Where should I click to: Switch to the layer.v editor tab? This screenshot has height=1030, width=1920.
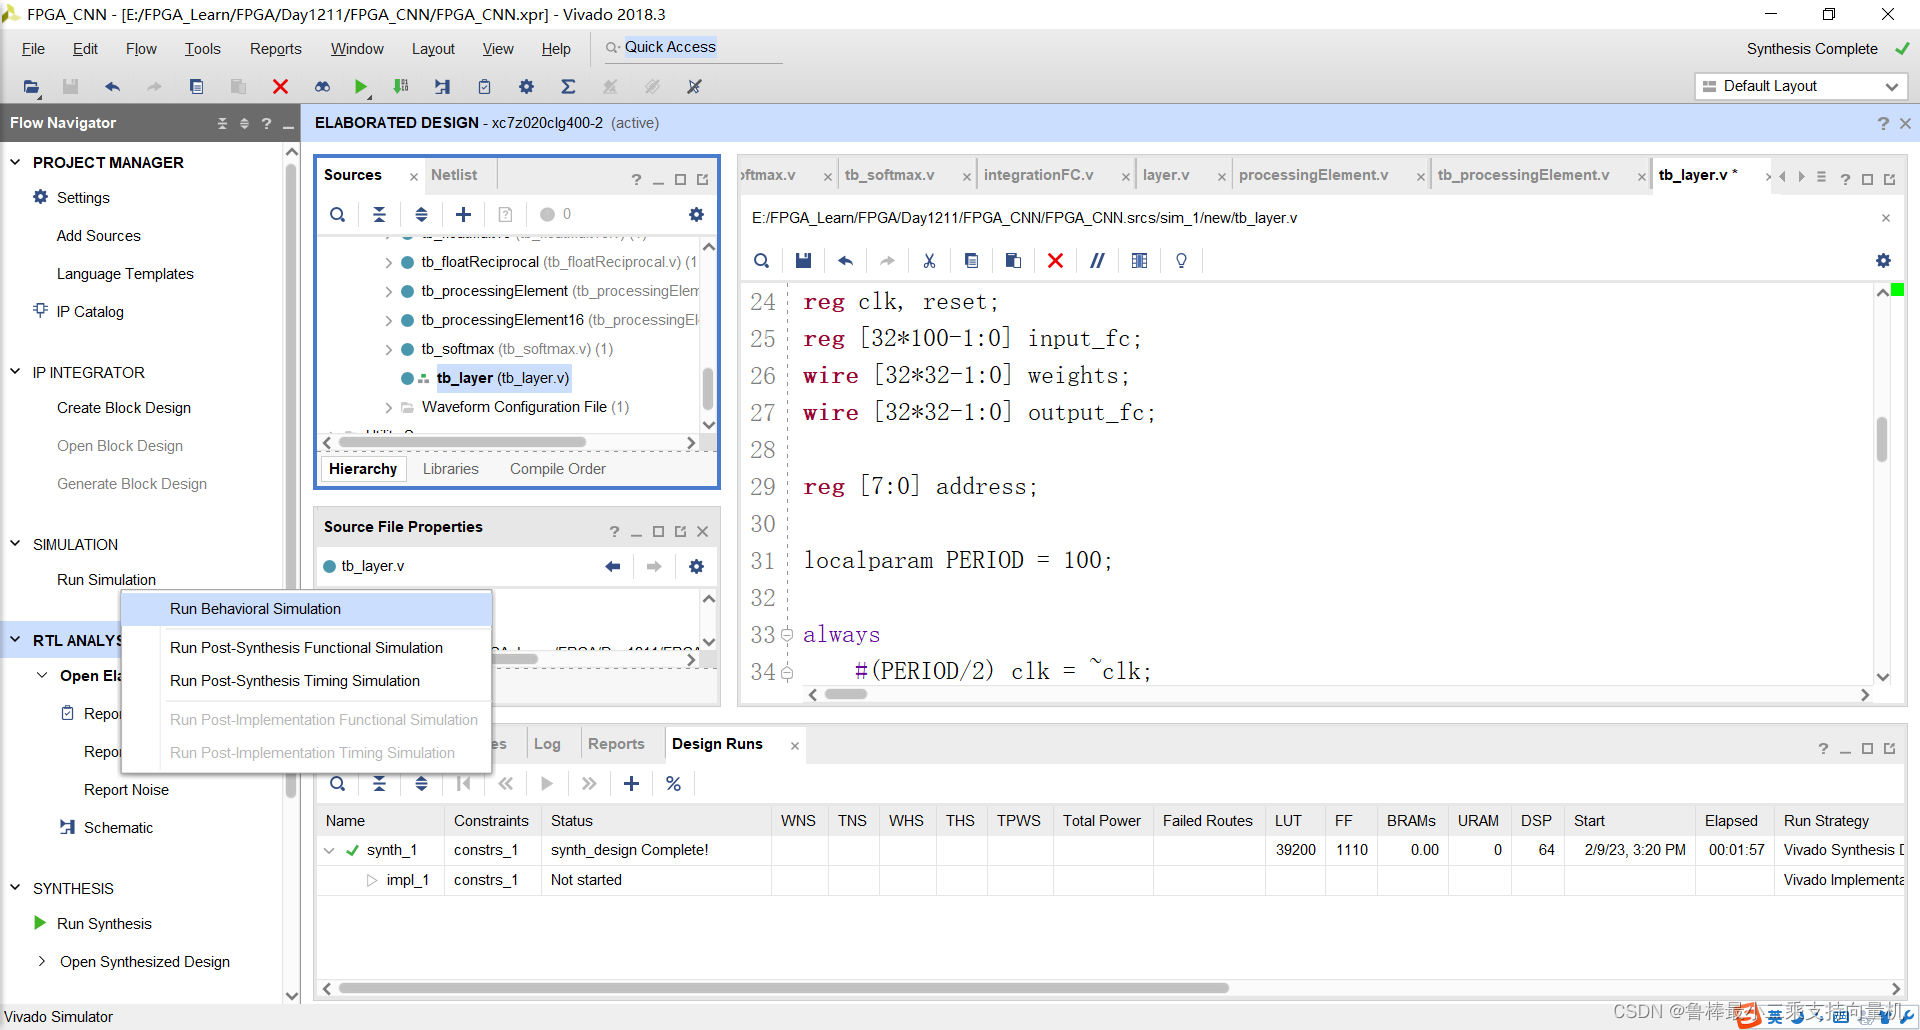coord(1166,175)
